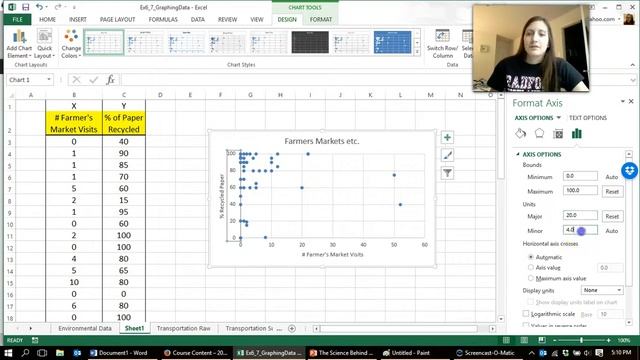Click the Chart Elements plus button
The width and height of the screenshot is (640, 360).
tap(447, 138)
